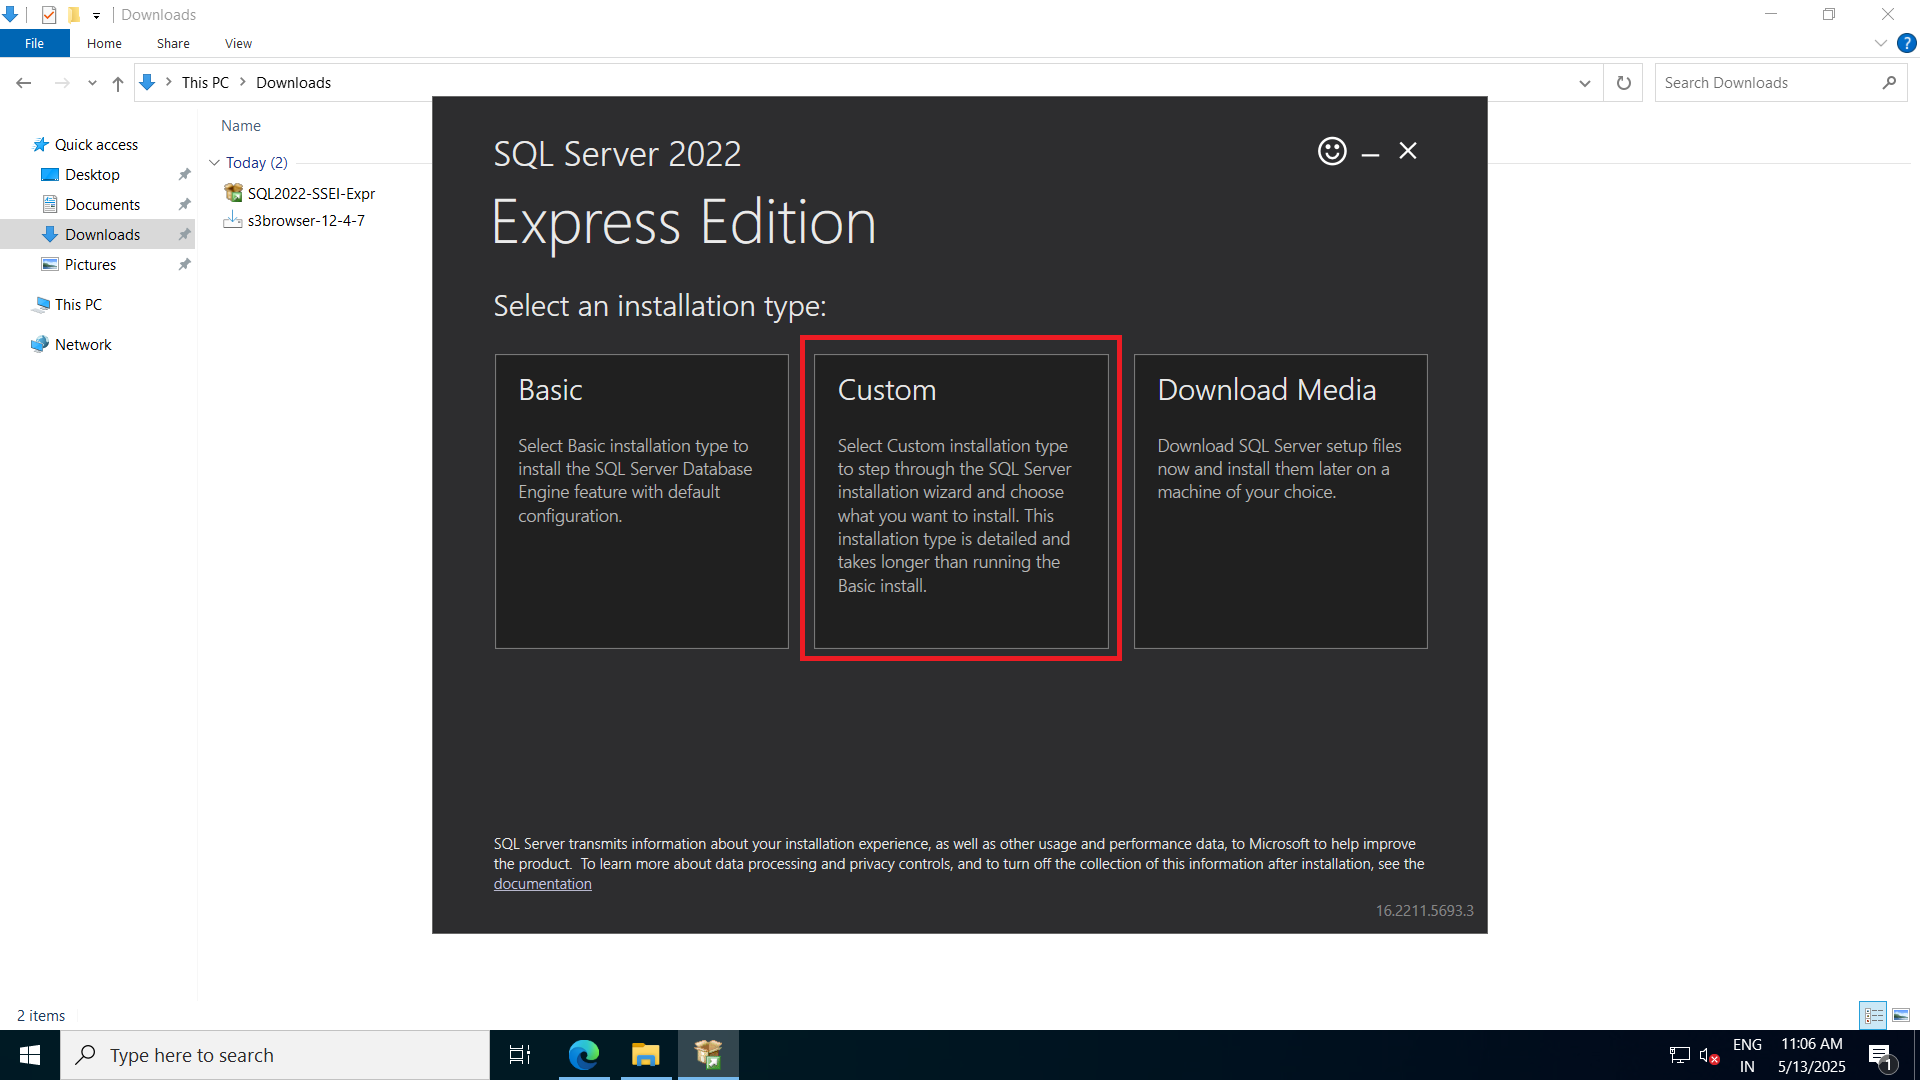
Task: Open the View ribbon tab
Action: coord(238,43)
